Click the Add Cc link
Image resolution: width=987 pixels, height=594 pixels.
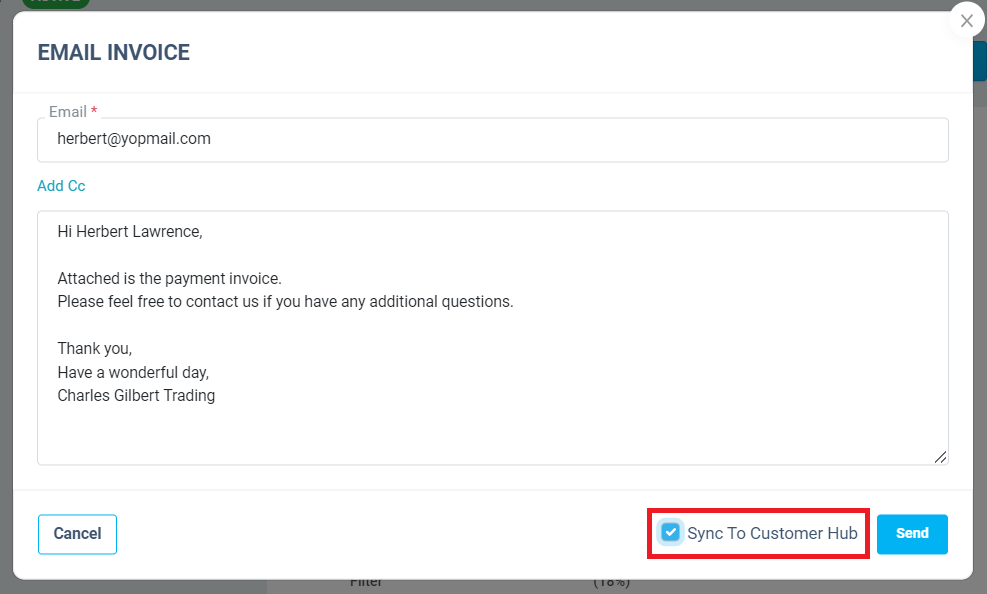[x=61, y=186]
